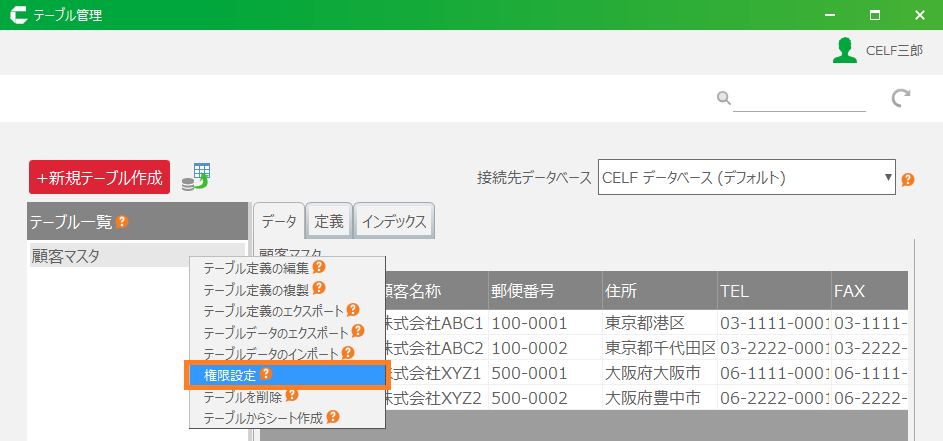The height and width of the screenshot is (441, 943).
Task: Click the 住所 column header
Action: (659, 291)
